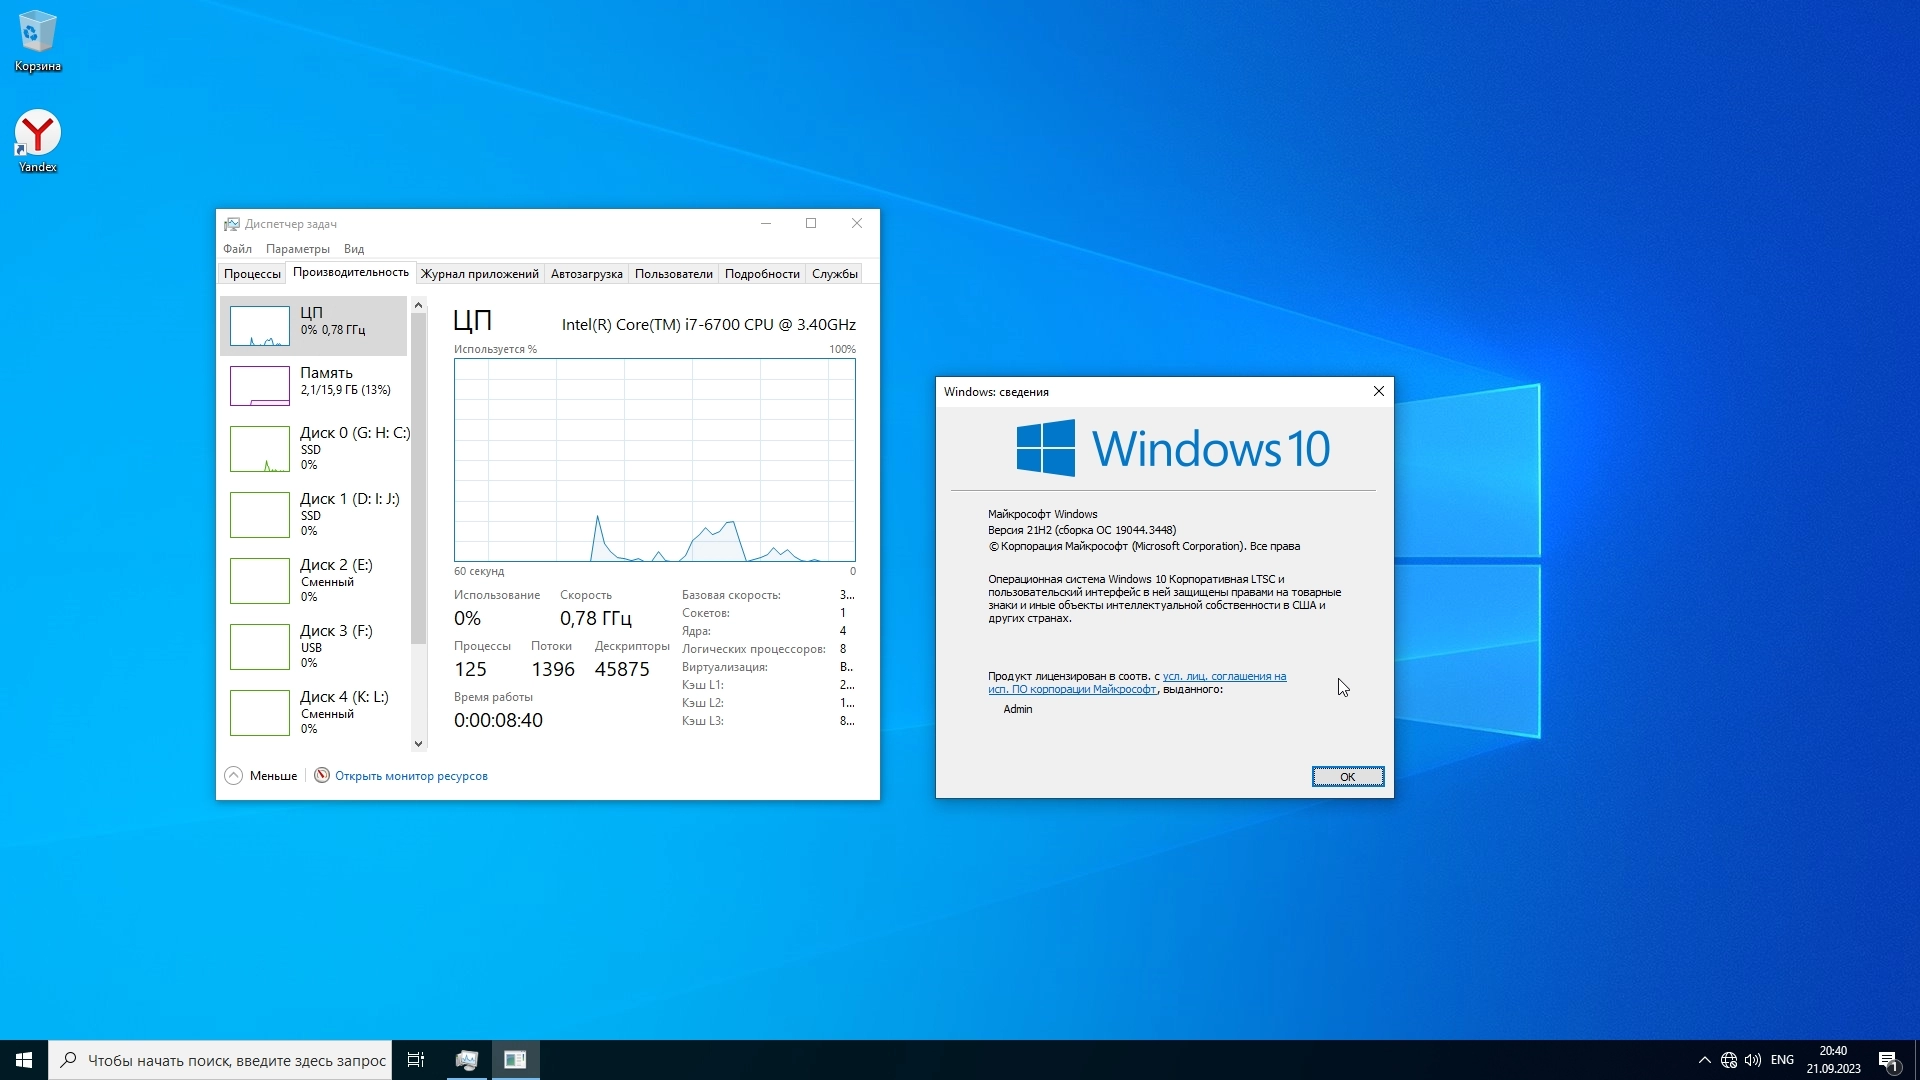
Task: Open the Файл menu
Action: (237, 249)
